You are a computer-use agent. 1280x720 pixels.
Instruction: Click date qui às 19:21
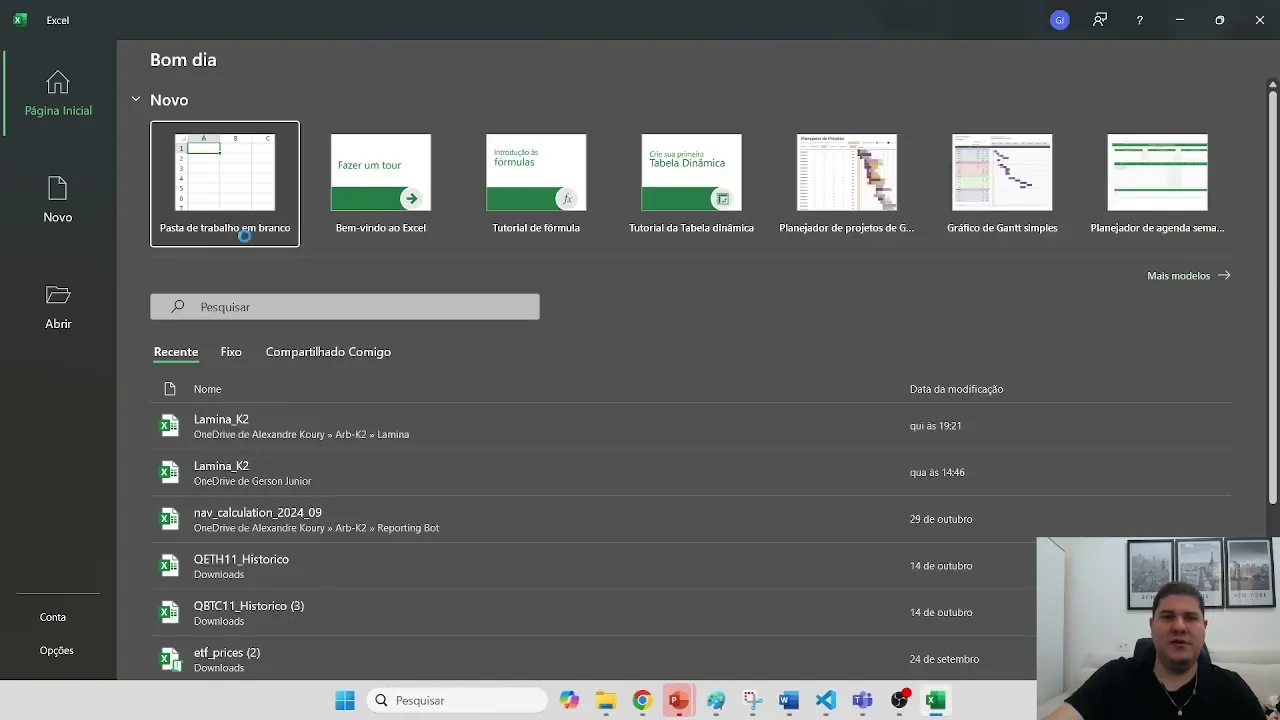936,426
